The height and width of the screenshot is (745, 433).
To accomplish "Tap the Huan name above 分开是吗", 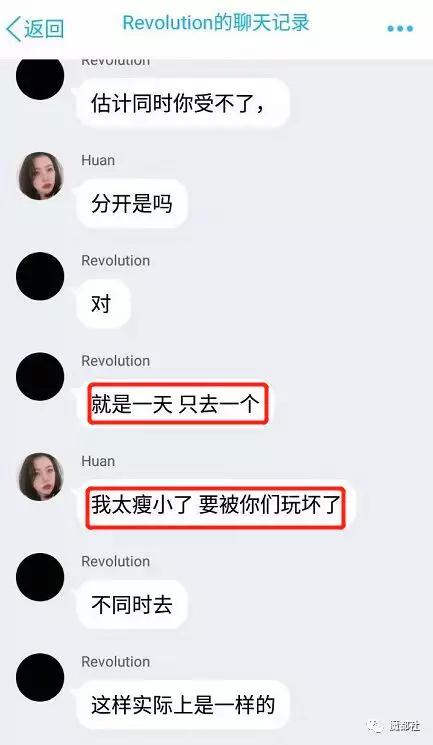I will point(98,161).
